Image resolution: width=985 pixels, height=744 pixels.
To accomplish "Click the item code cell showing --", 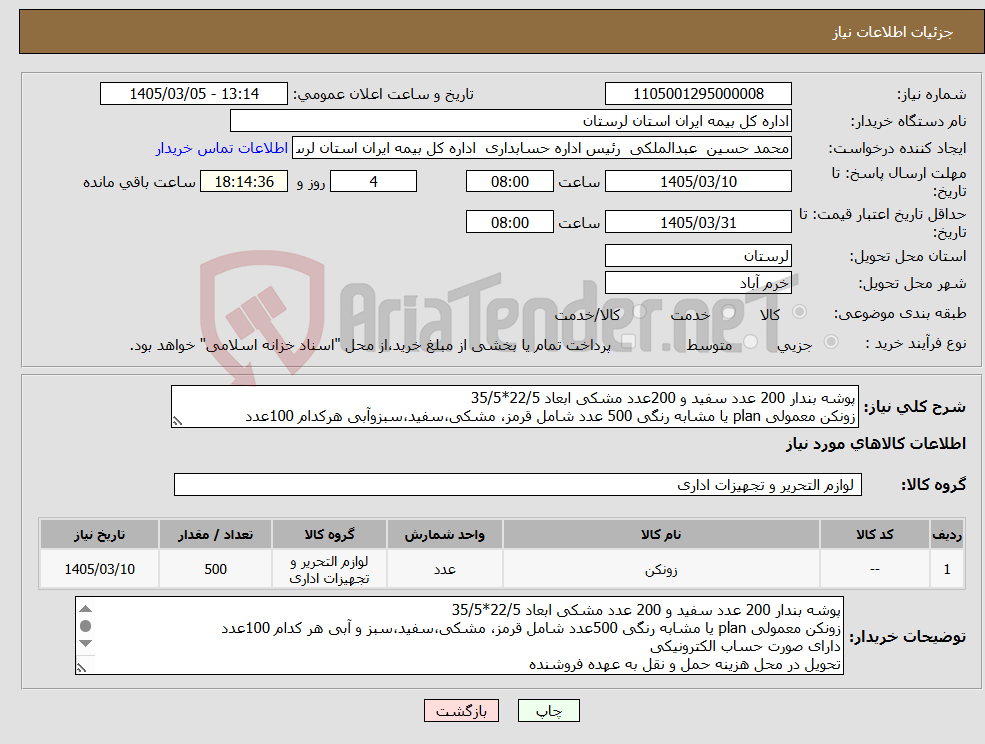I will coord(874,569).
